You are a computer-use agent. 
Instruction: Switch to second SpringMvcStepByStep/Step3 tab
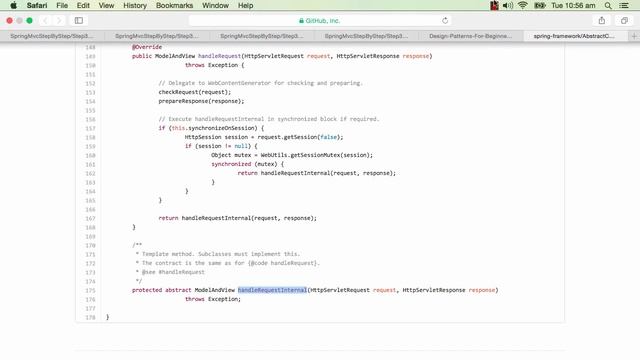(x=157, y=36)
